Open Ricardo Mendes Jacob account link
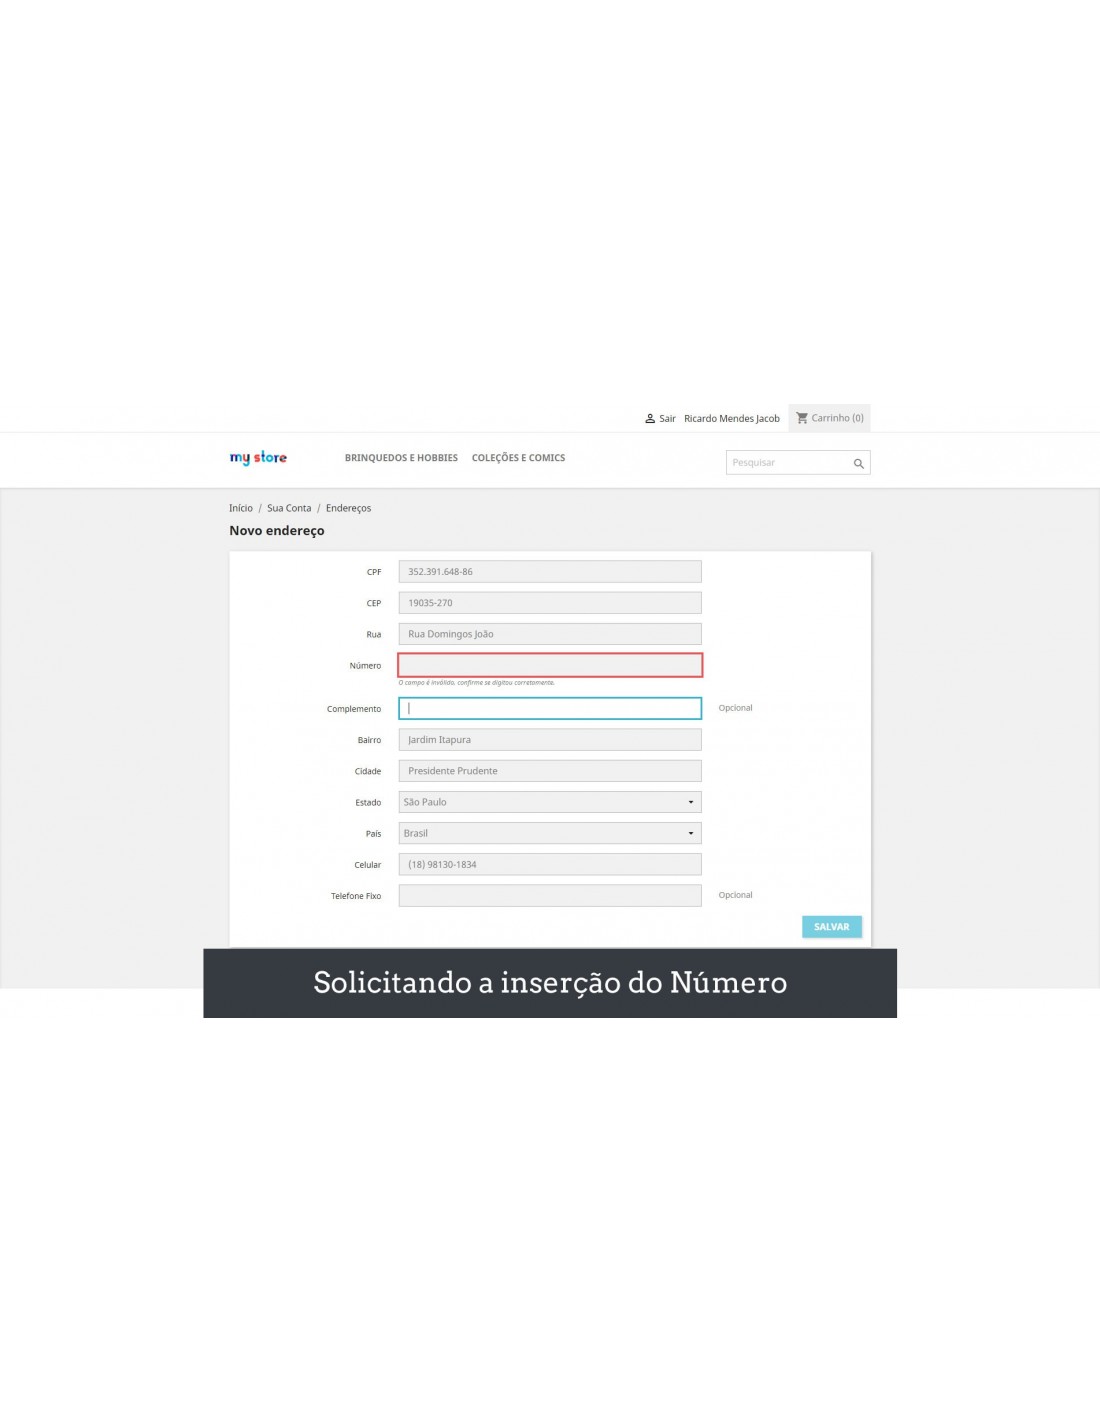The width and height of the screenshot is (1100, 1422). point(731,419)
